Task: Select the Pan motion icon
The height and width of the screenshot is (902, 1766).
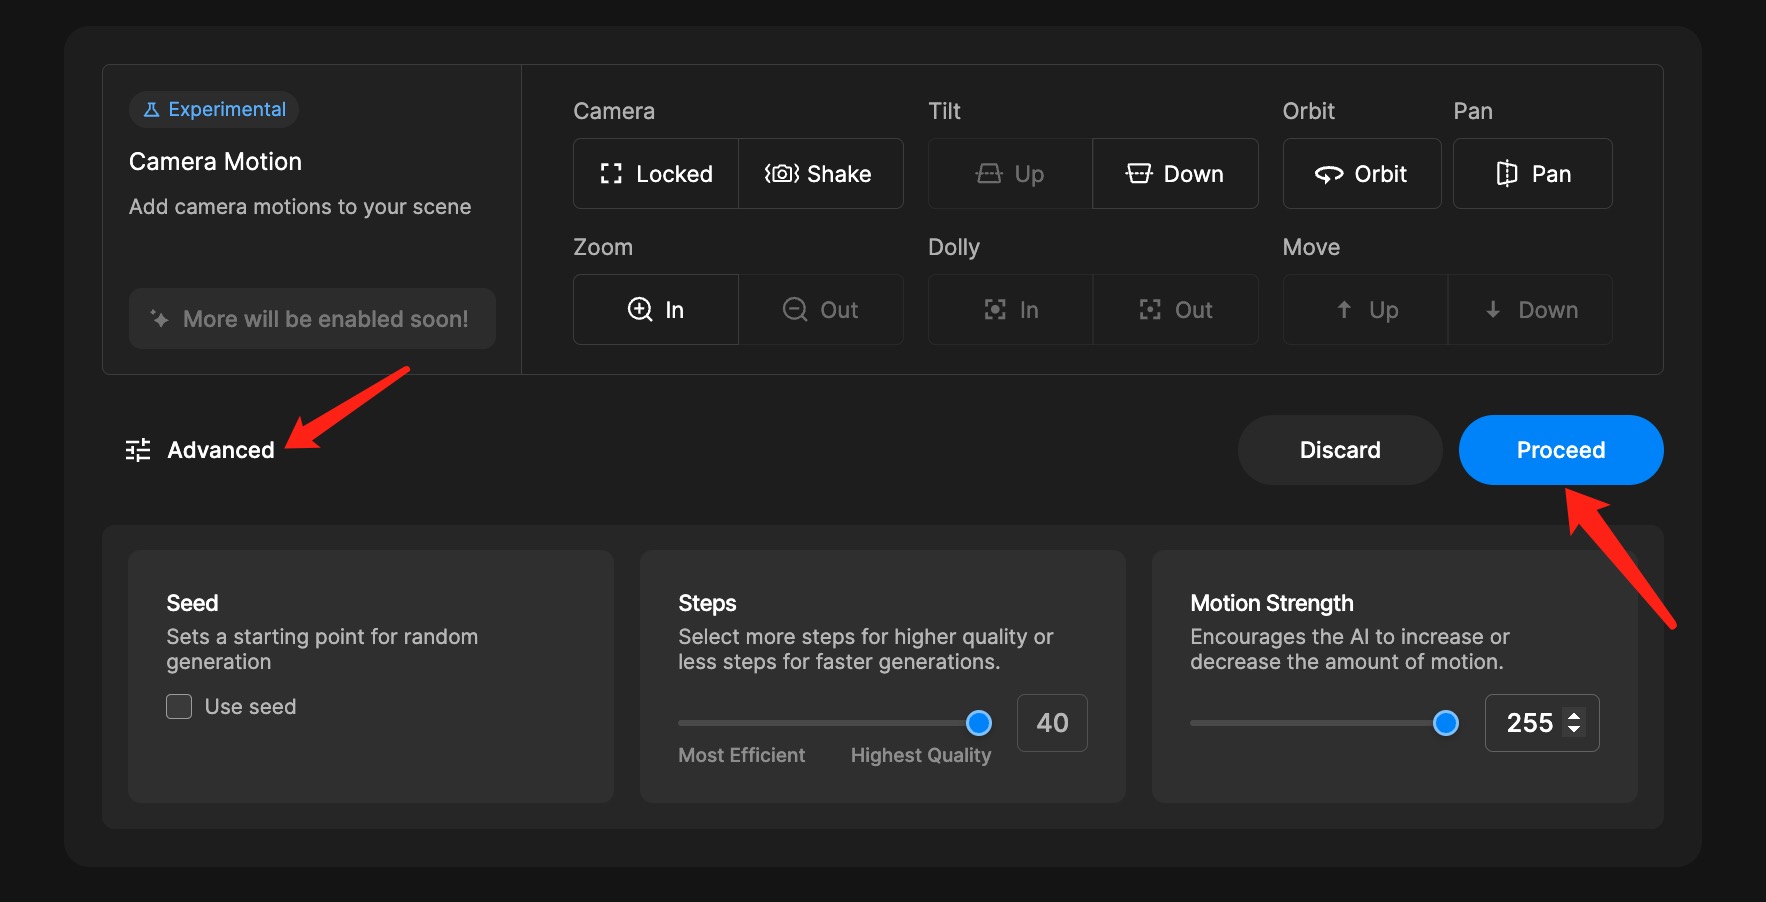Action: pyautogui.click(x=1507, y=174)
